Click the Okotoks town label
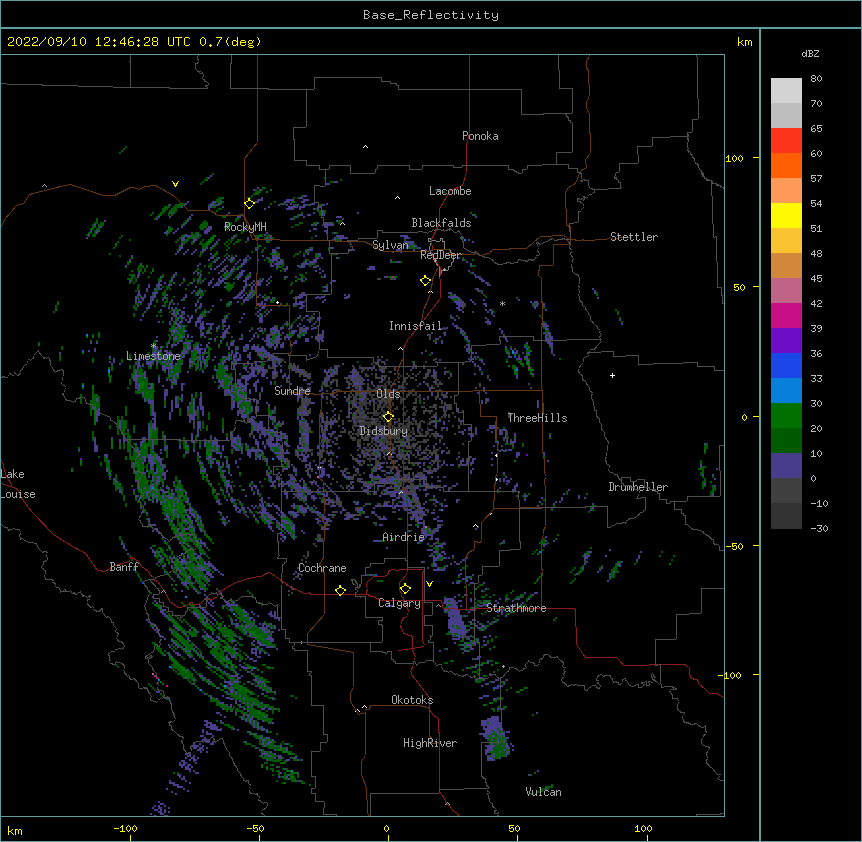The width and height of the screenshot is (862, 842). click(412, 700)
